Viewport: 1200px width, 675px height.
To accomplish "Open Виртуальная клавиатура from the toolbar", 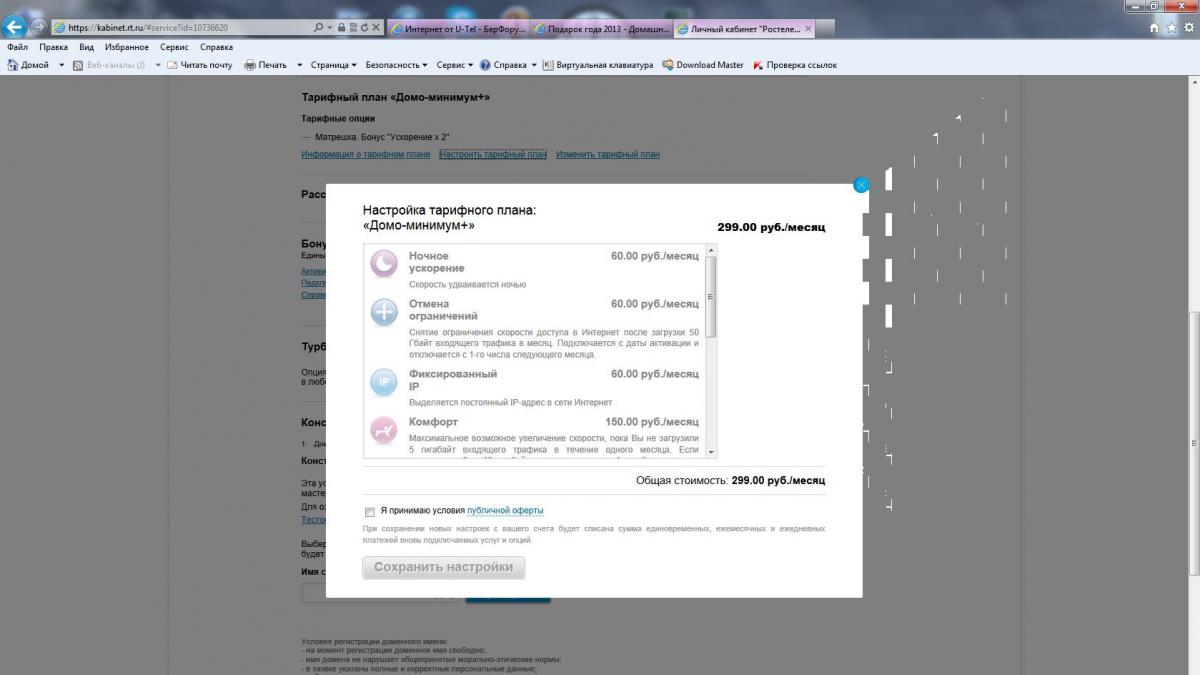I will click(598, 65).
